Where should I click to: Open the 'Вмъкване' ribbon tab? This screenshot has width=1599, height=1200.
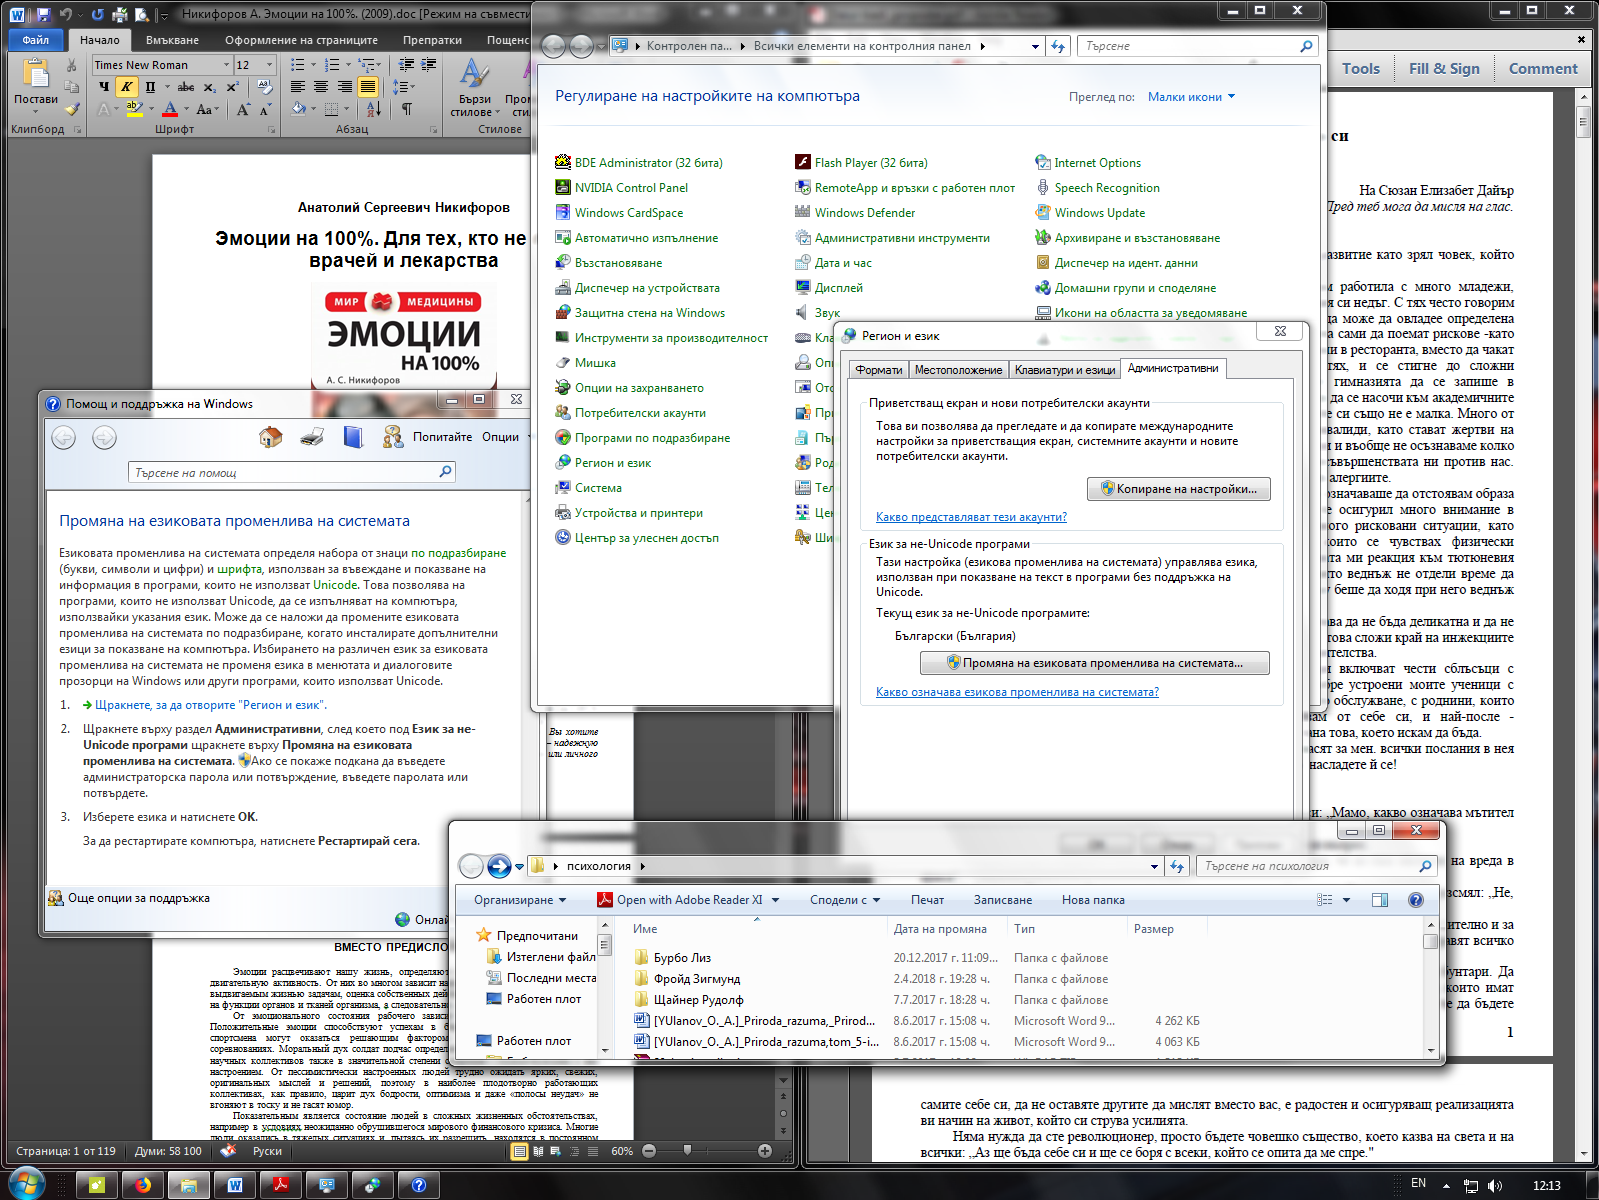coord(172,40)
